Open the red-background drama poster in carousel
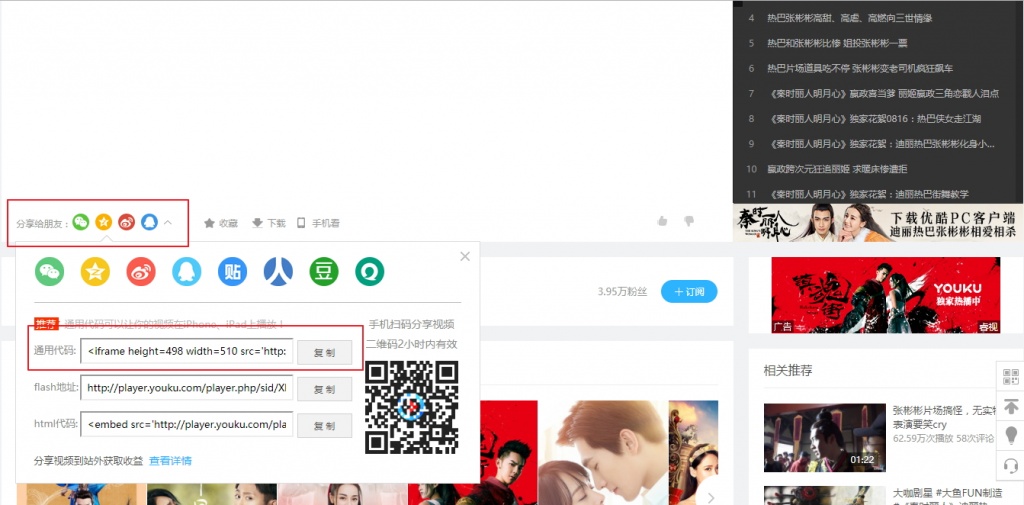 [508, 453]
